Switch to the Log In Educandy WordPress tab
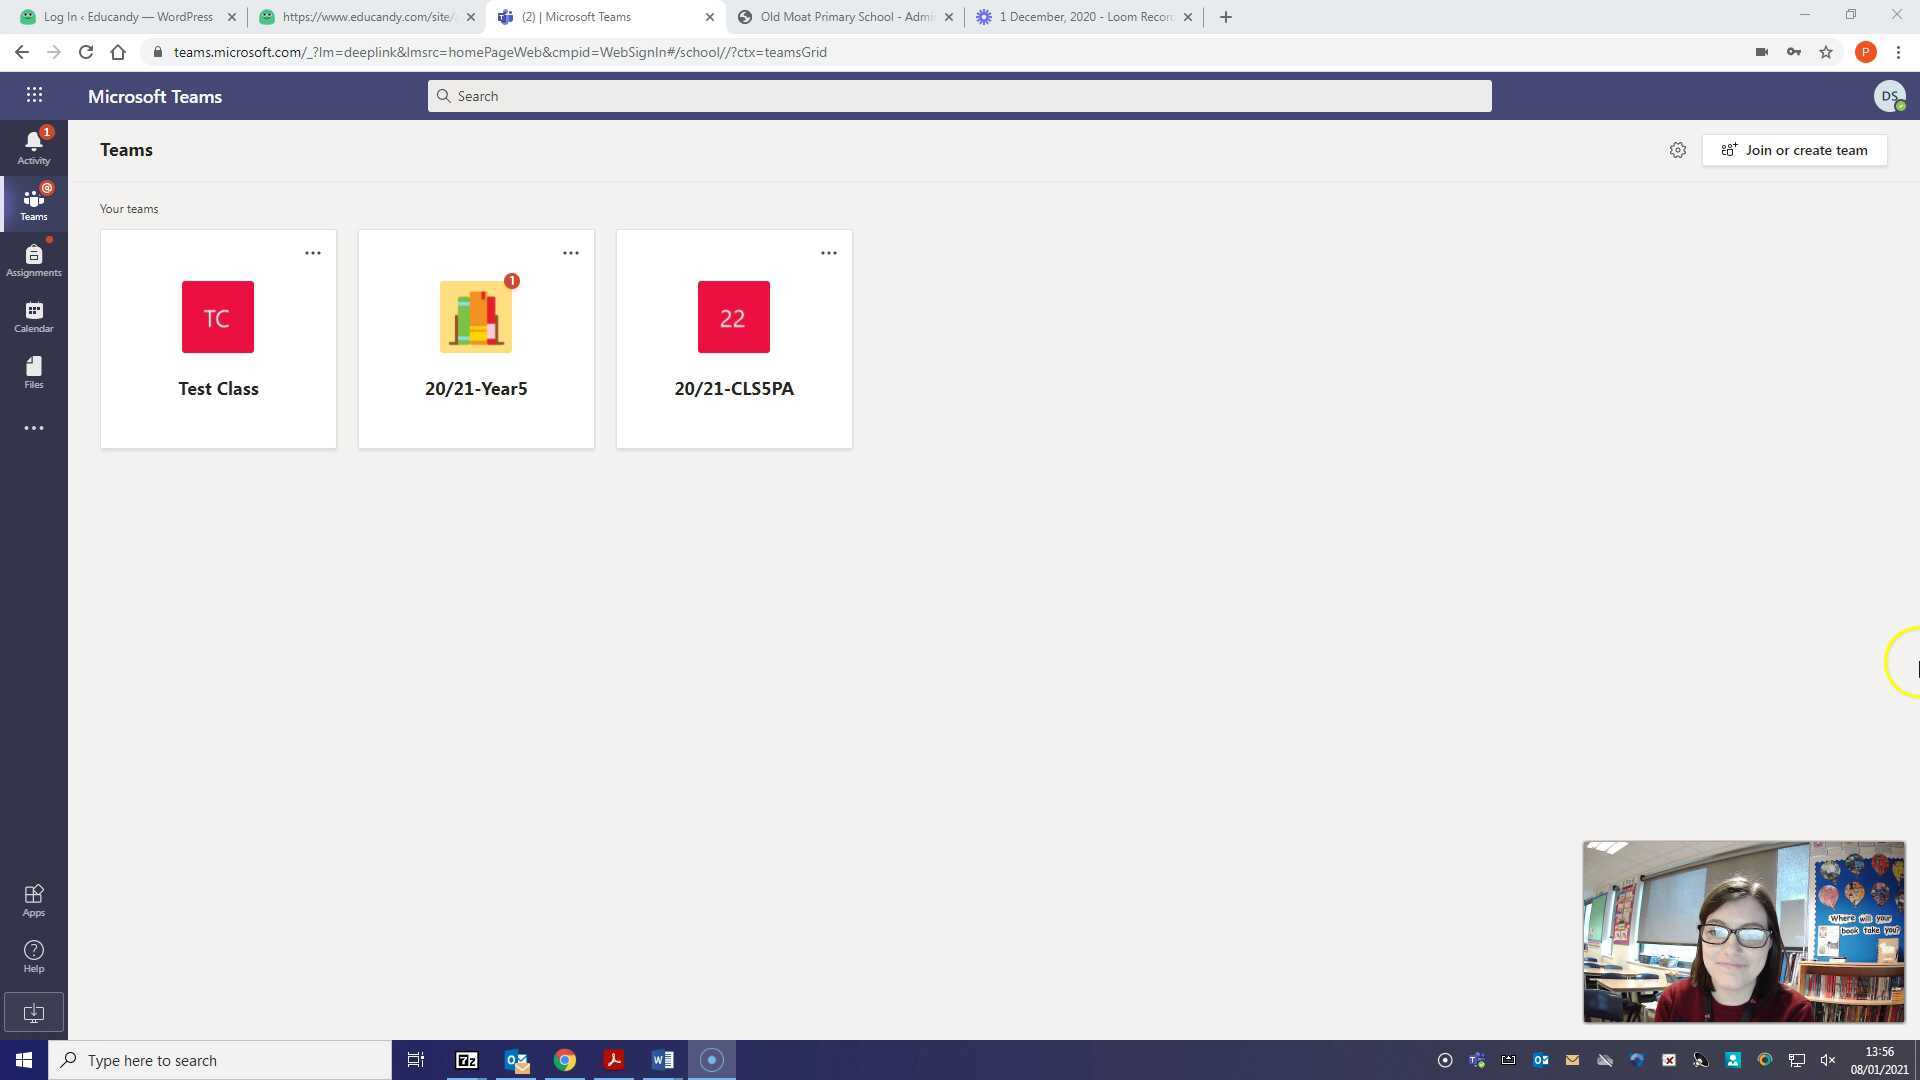 128,17
